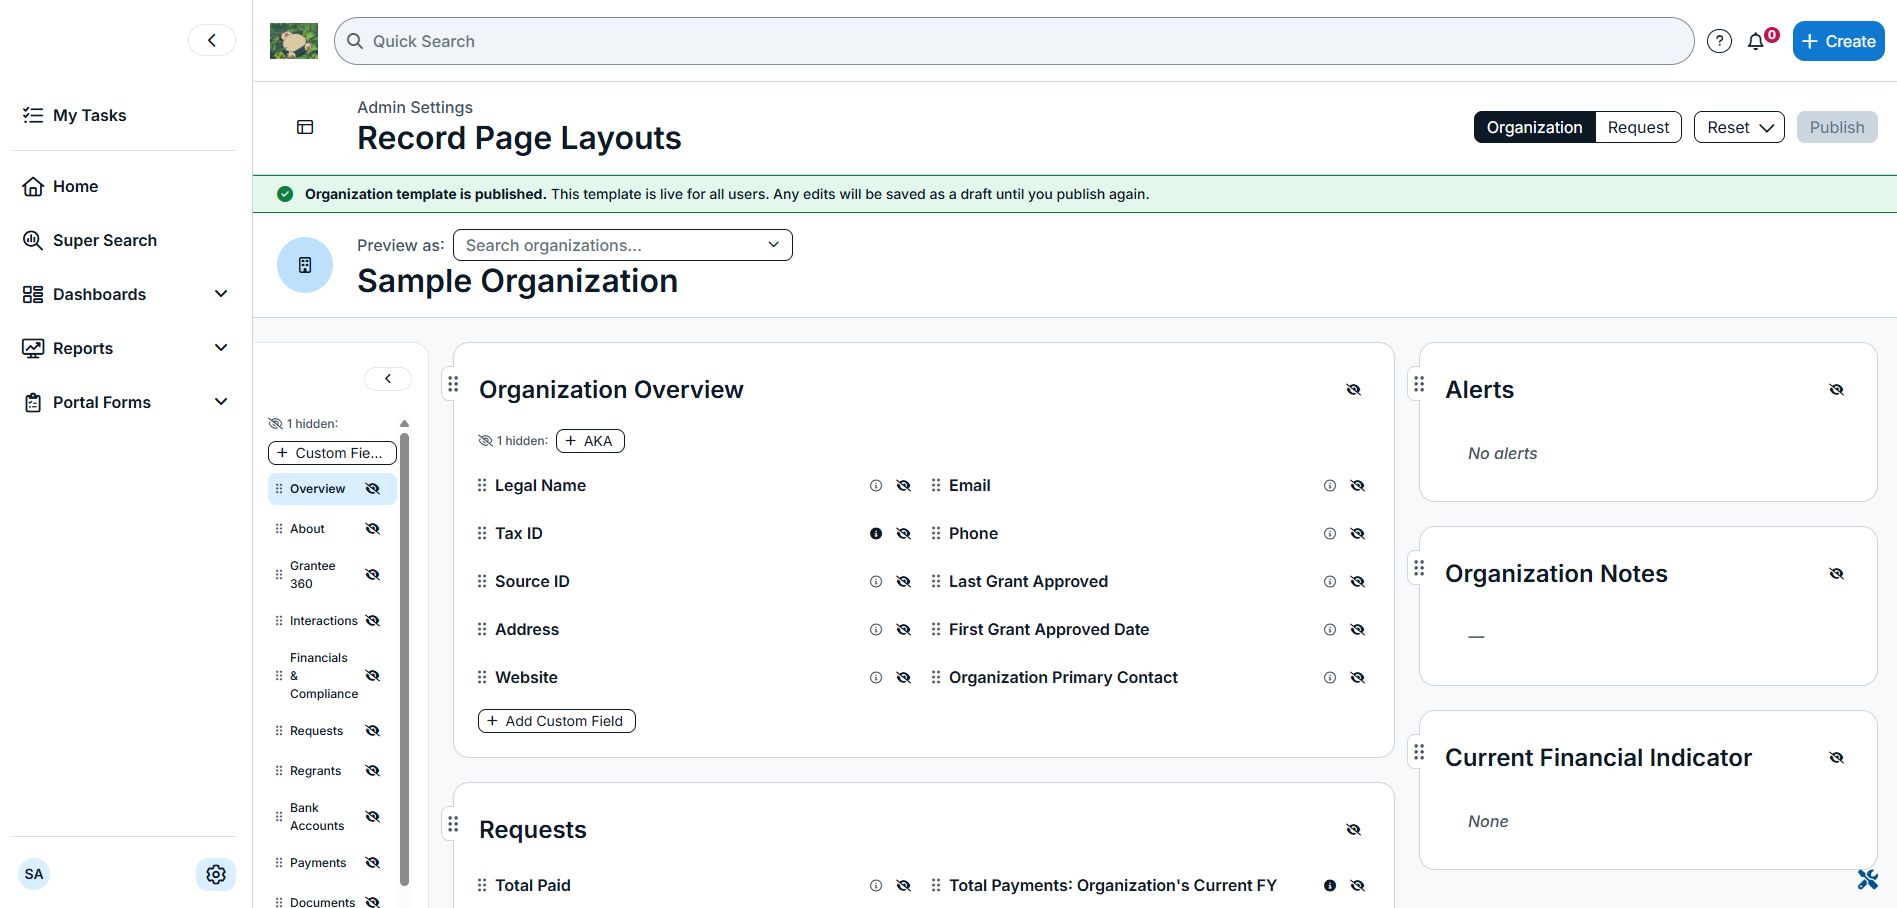Image resolution: width=1897 pixels, height=908 pixels.
Task: Click the Add Custom Field button
Action: click(x=557, y=721)
